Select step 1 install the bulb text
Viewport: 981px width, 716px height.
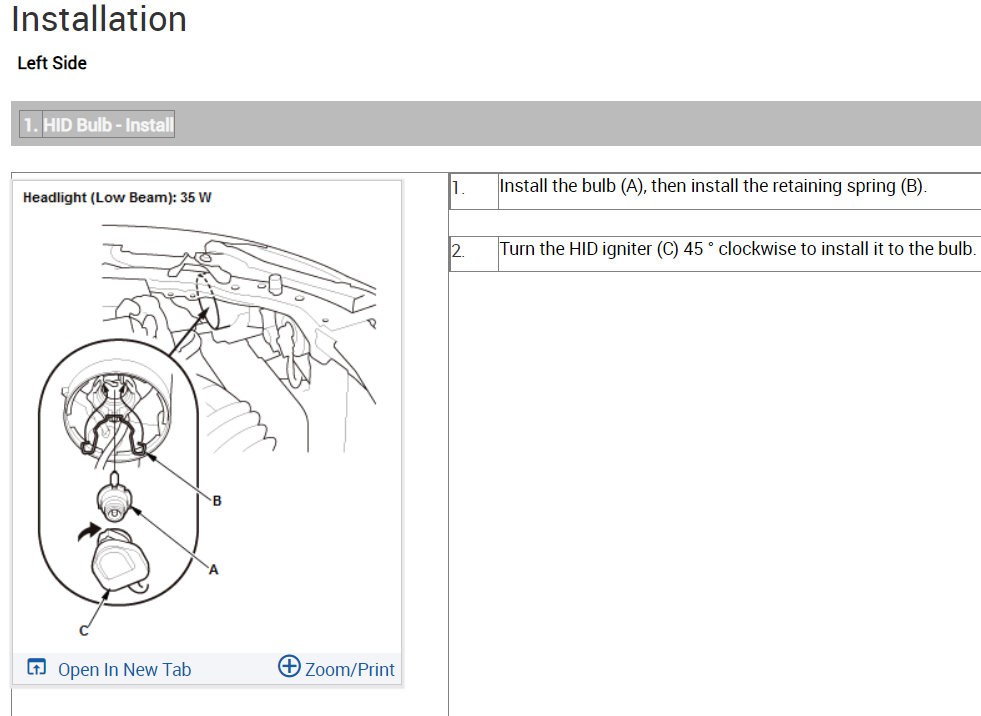pyautogui.click(x=713, y=186)
